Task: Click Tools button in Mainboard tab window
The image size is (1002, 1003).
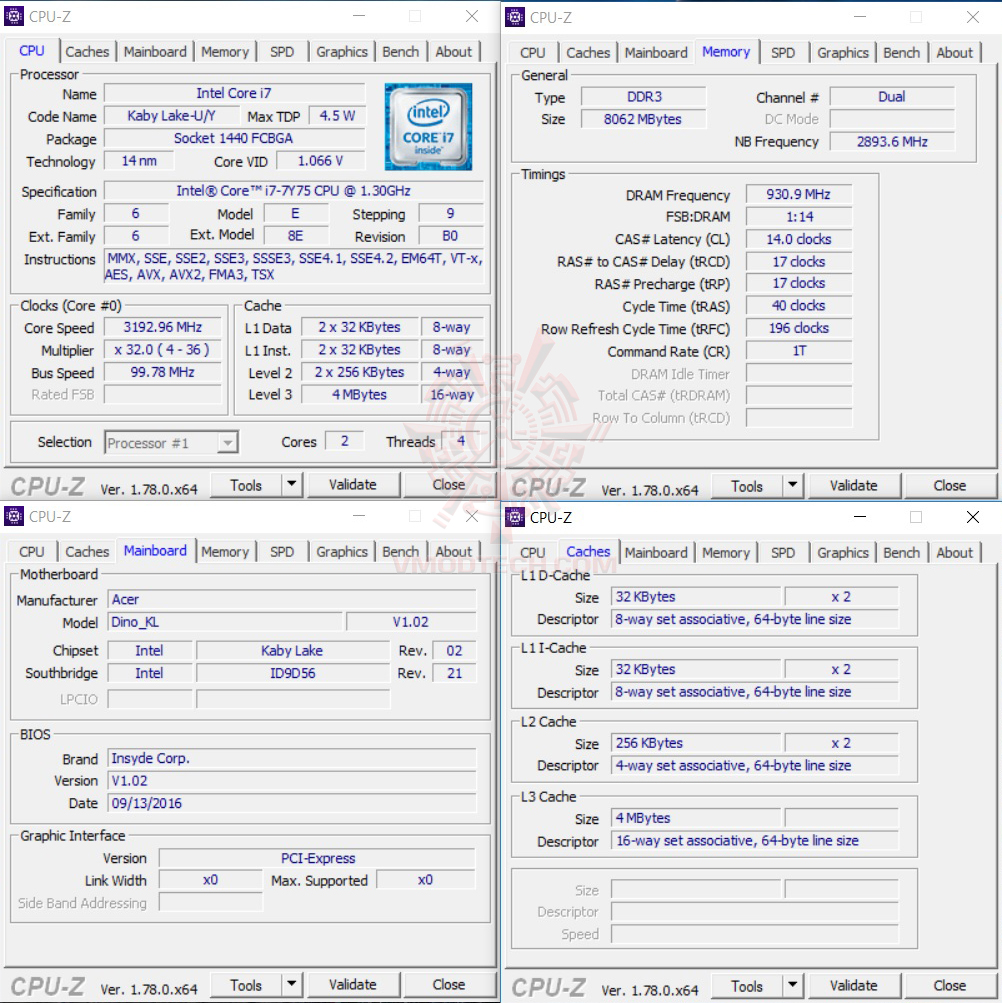Action: 246,985
